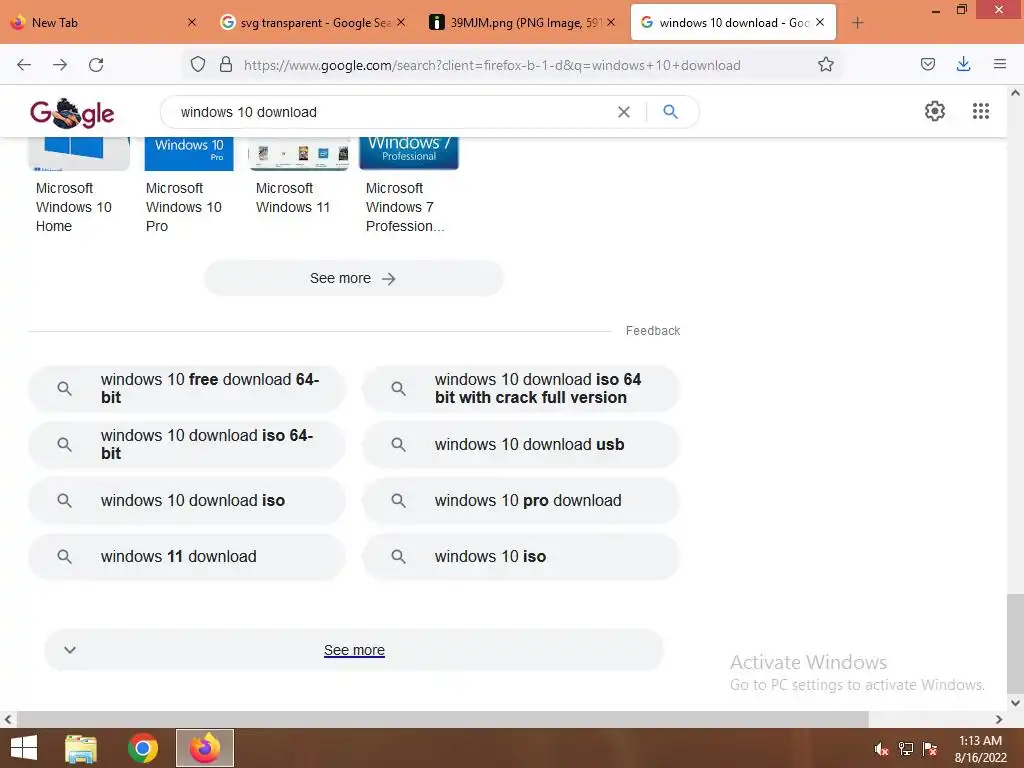Open Google quick settings gear
The height and width of the screenshot is (768, 1024).
pyautogui.click(x=935, y=111)
